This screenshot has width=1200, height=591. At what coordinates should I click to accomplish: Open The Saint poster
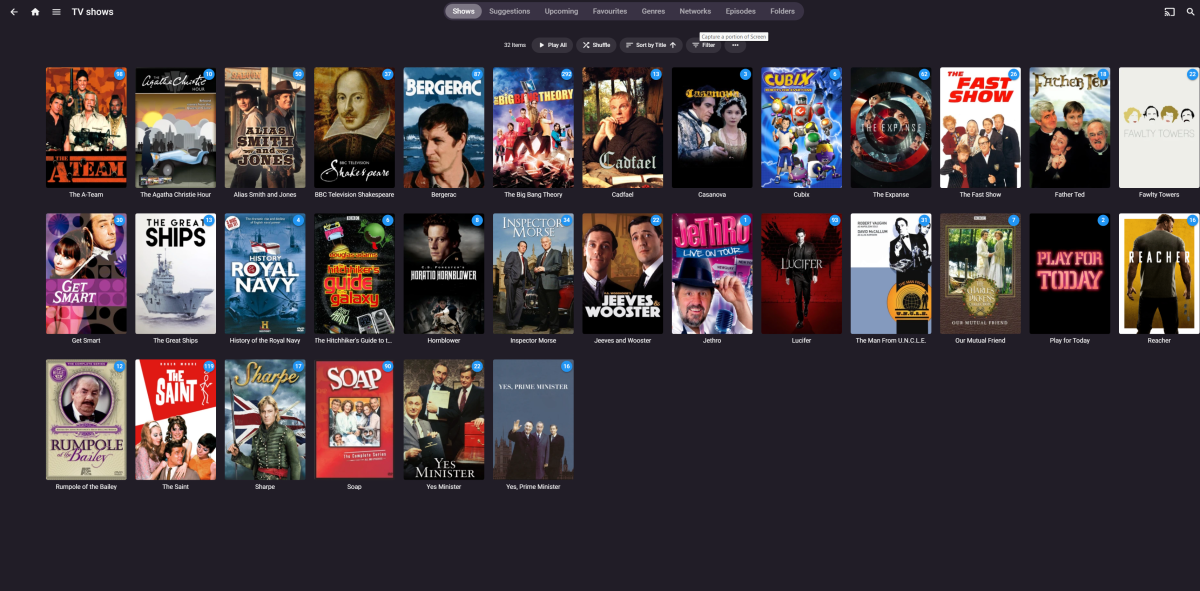pos(175,419)
